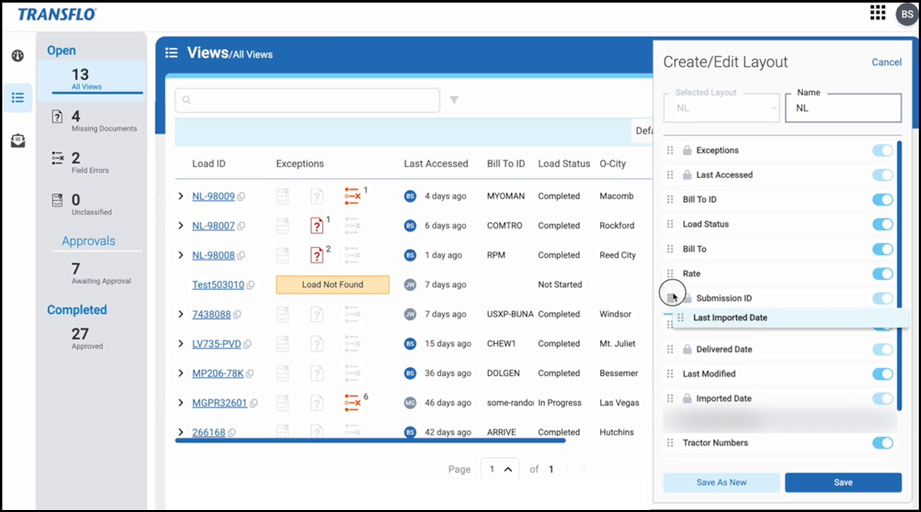Copy load ID Test503010 icon
Screen dimensions: 921x512
pyautogui.click(x=250, y=285)
